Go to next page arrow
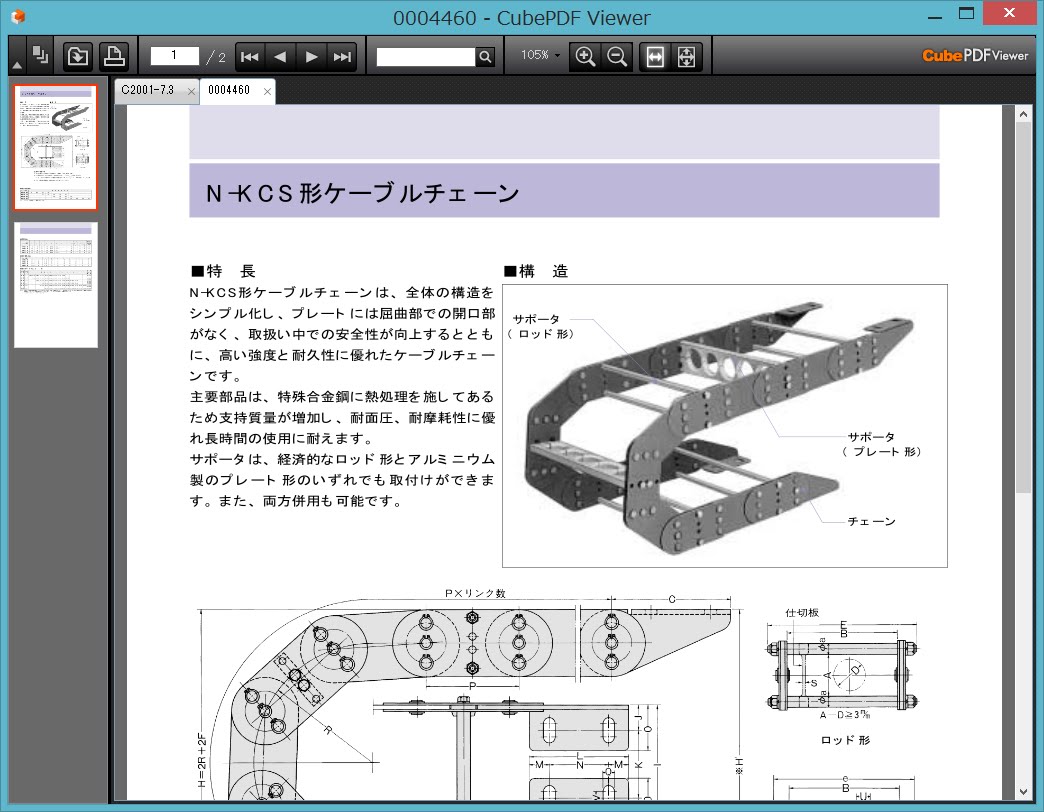The width and height of the screenshot is (1044, 812). tap(311, 57)
